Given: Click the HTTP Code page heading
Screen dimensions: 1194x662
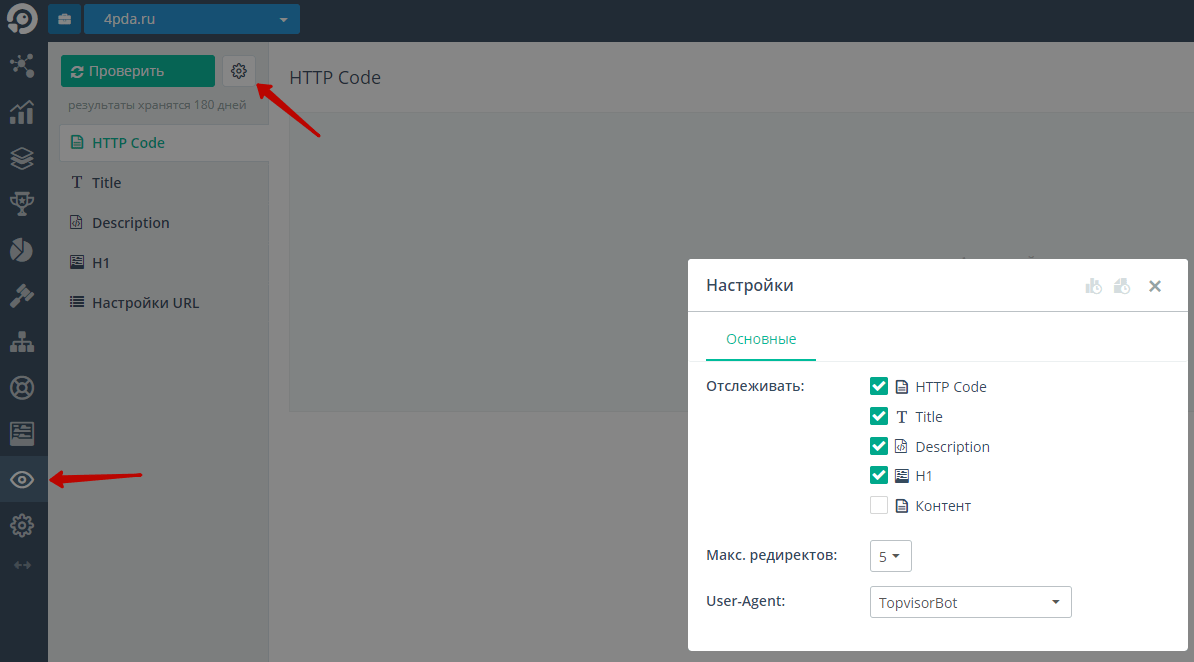Looking at the screenshot, I should [335, 78].
